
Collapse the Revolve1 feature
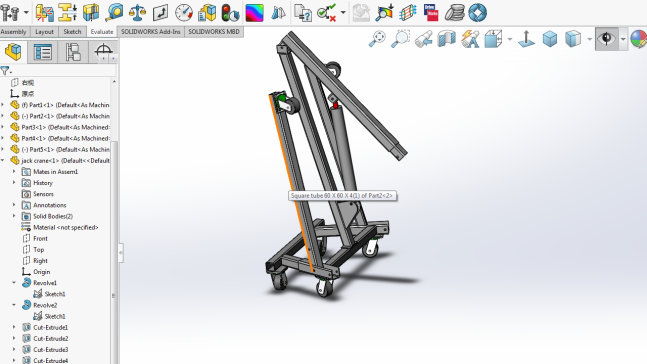point(14,283)
